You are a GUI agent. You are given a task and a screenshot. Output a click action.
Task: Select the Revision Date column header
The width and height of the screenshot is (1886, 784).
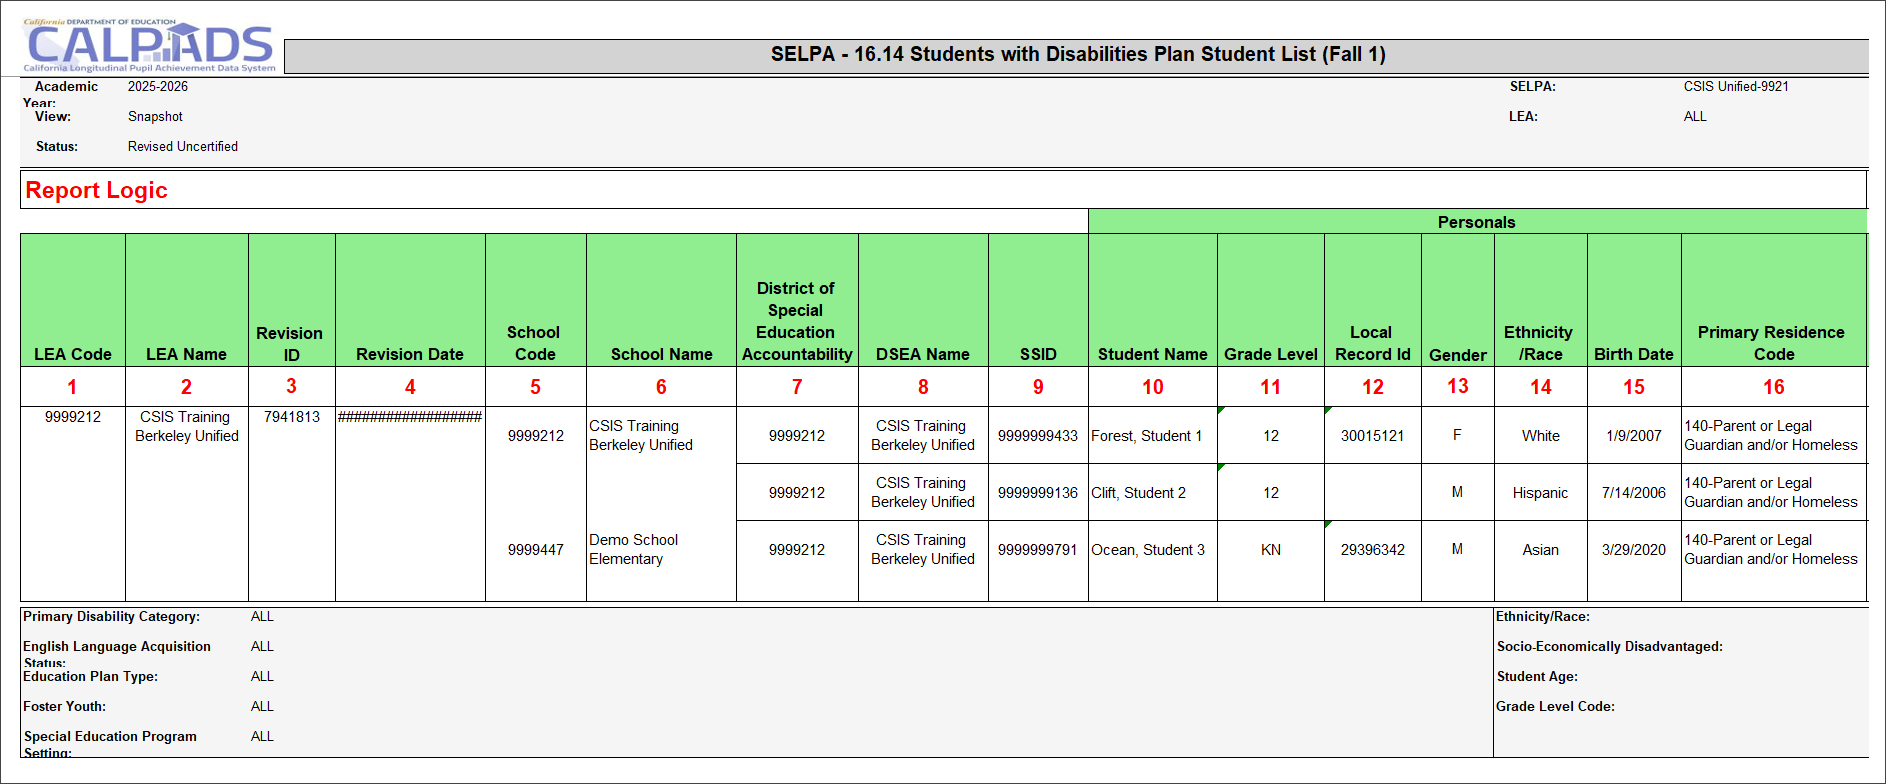click(x=410, y=354)
